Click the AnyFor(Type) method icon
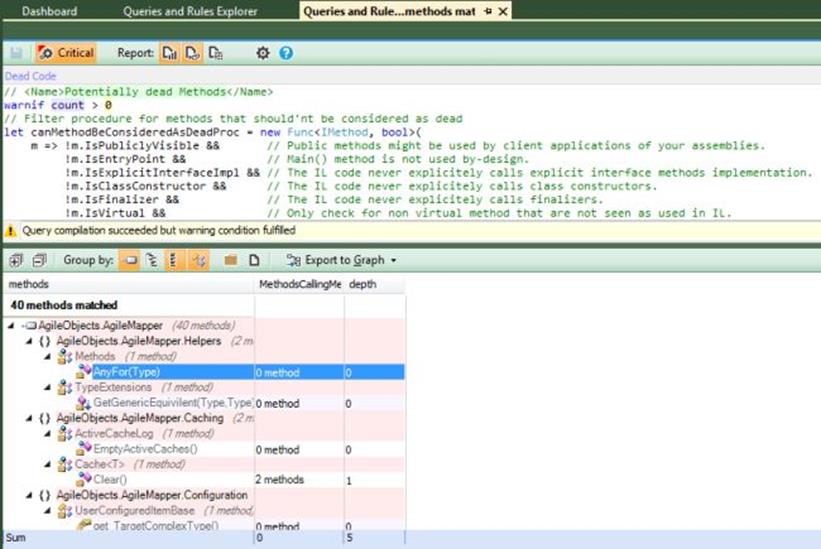This screenshot has height=549, width=821. [84, 371]
